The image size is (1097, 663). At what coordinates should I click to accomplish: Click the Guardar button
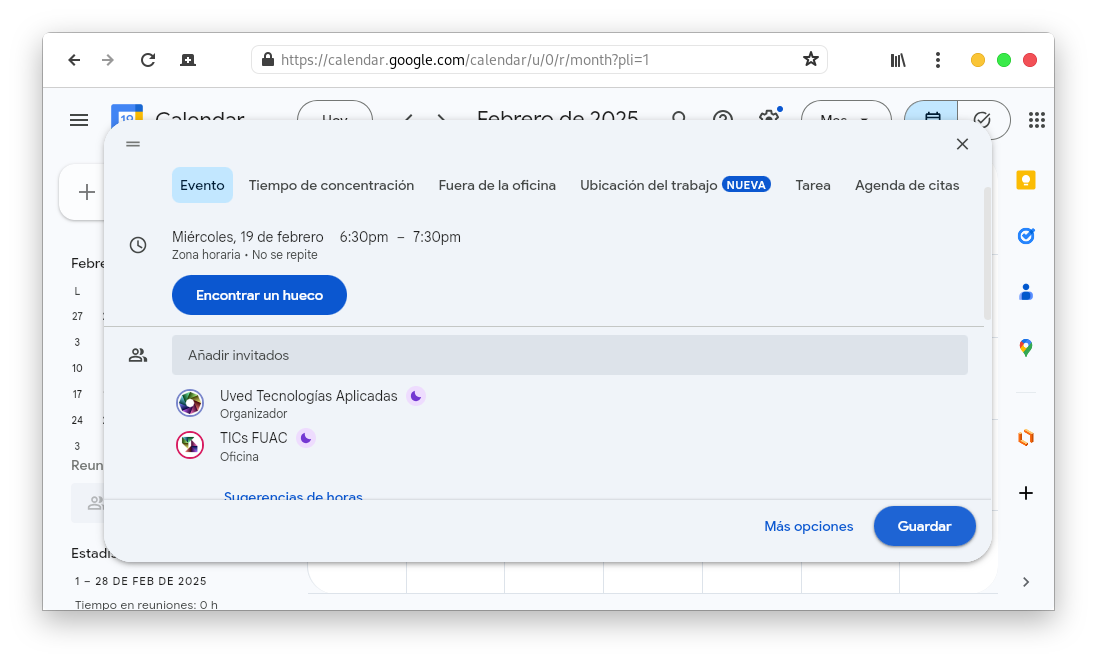point(924,526)
